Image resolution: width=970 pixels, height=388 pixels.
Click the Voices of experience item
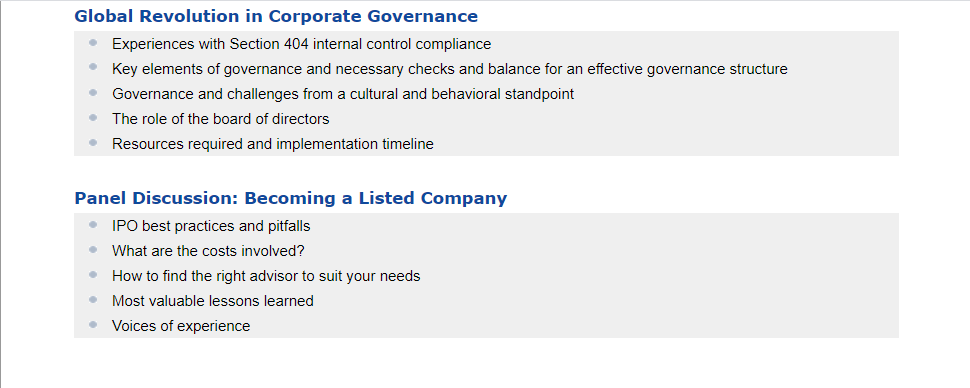(181, 326)
